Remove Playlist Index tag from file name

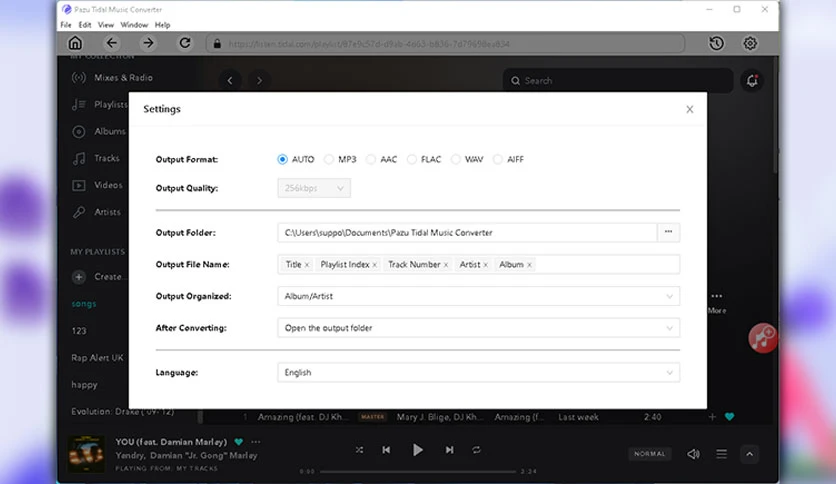[375, 265]
